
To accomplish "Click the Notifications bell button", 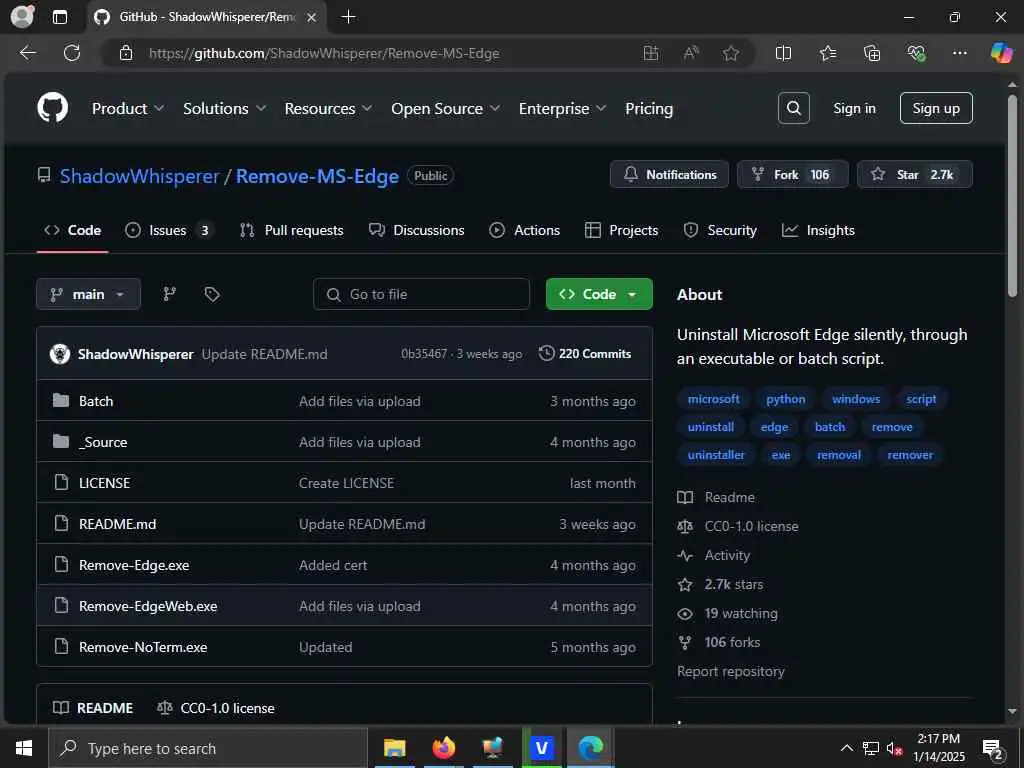I will pos(669,174).
